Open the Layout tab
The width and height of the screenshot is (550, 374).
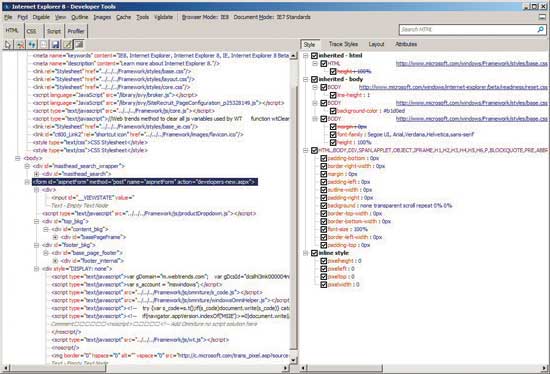pos(376,44)
